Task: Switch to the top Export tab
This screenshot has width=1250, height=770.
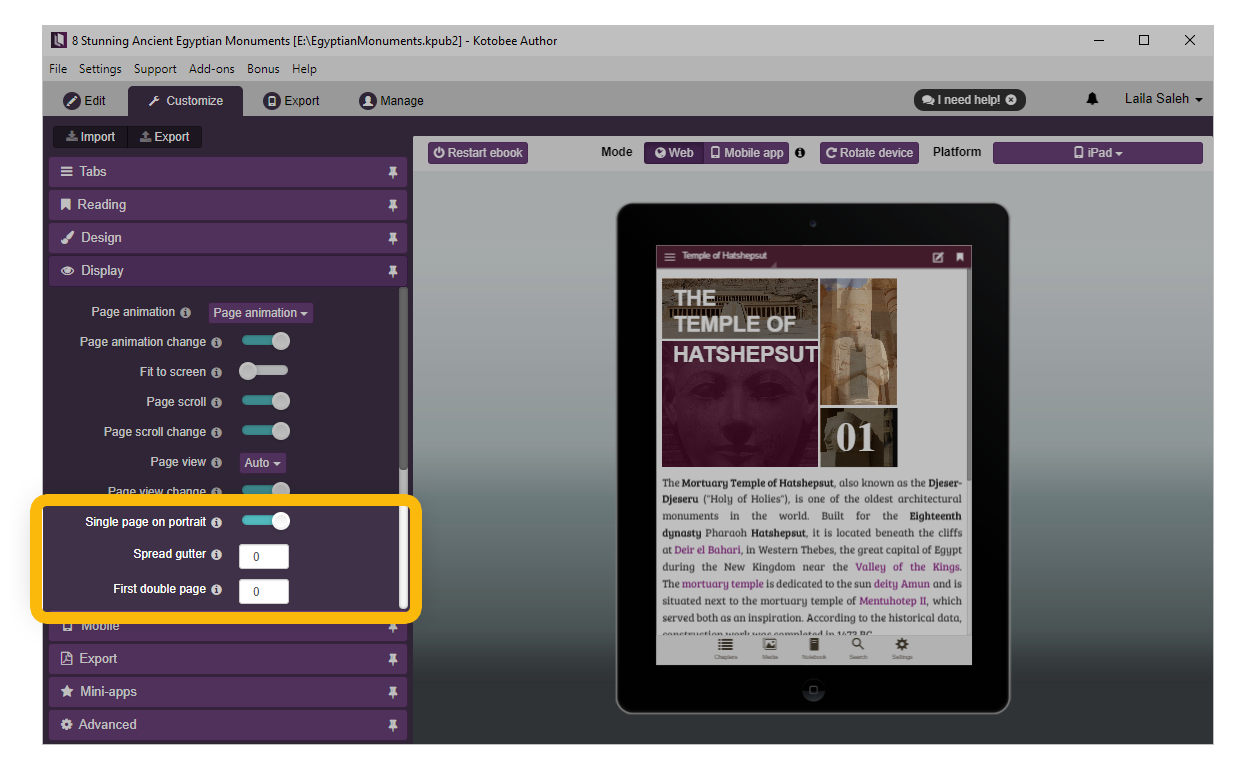Action: coord(292,101)
